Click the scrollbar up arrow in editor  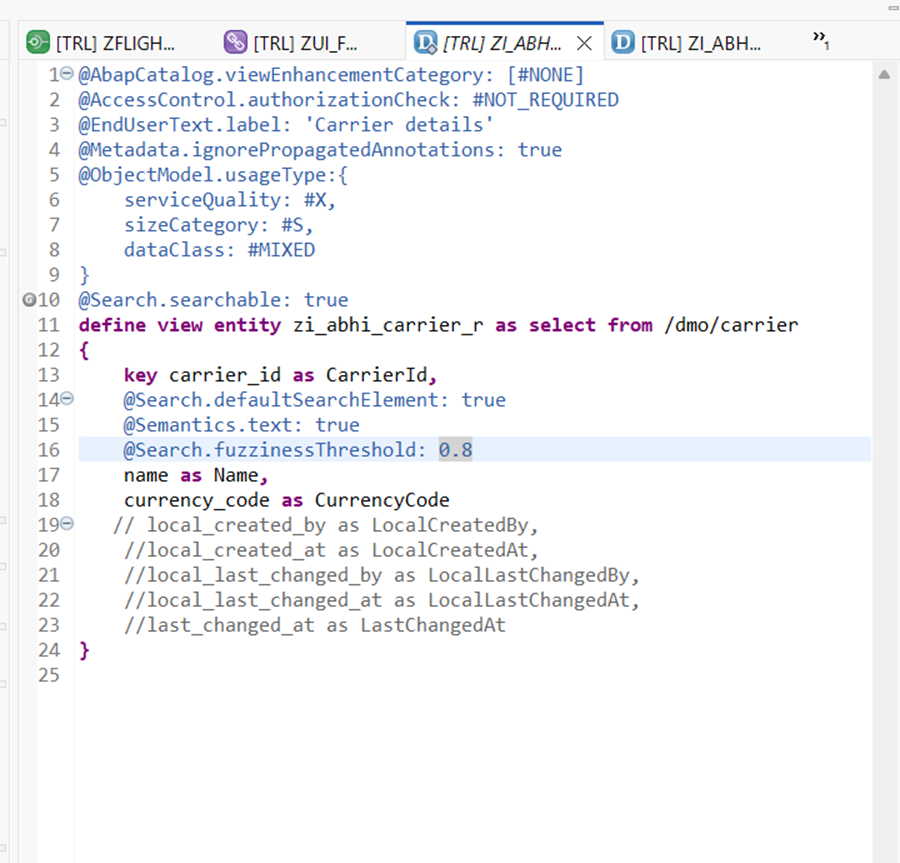884,75
